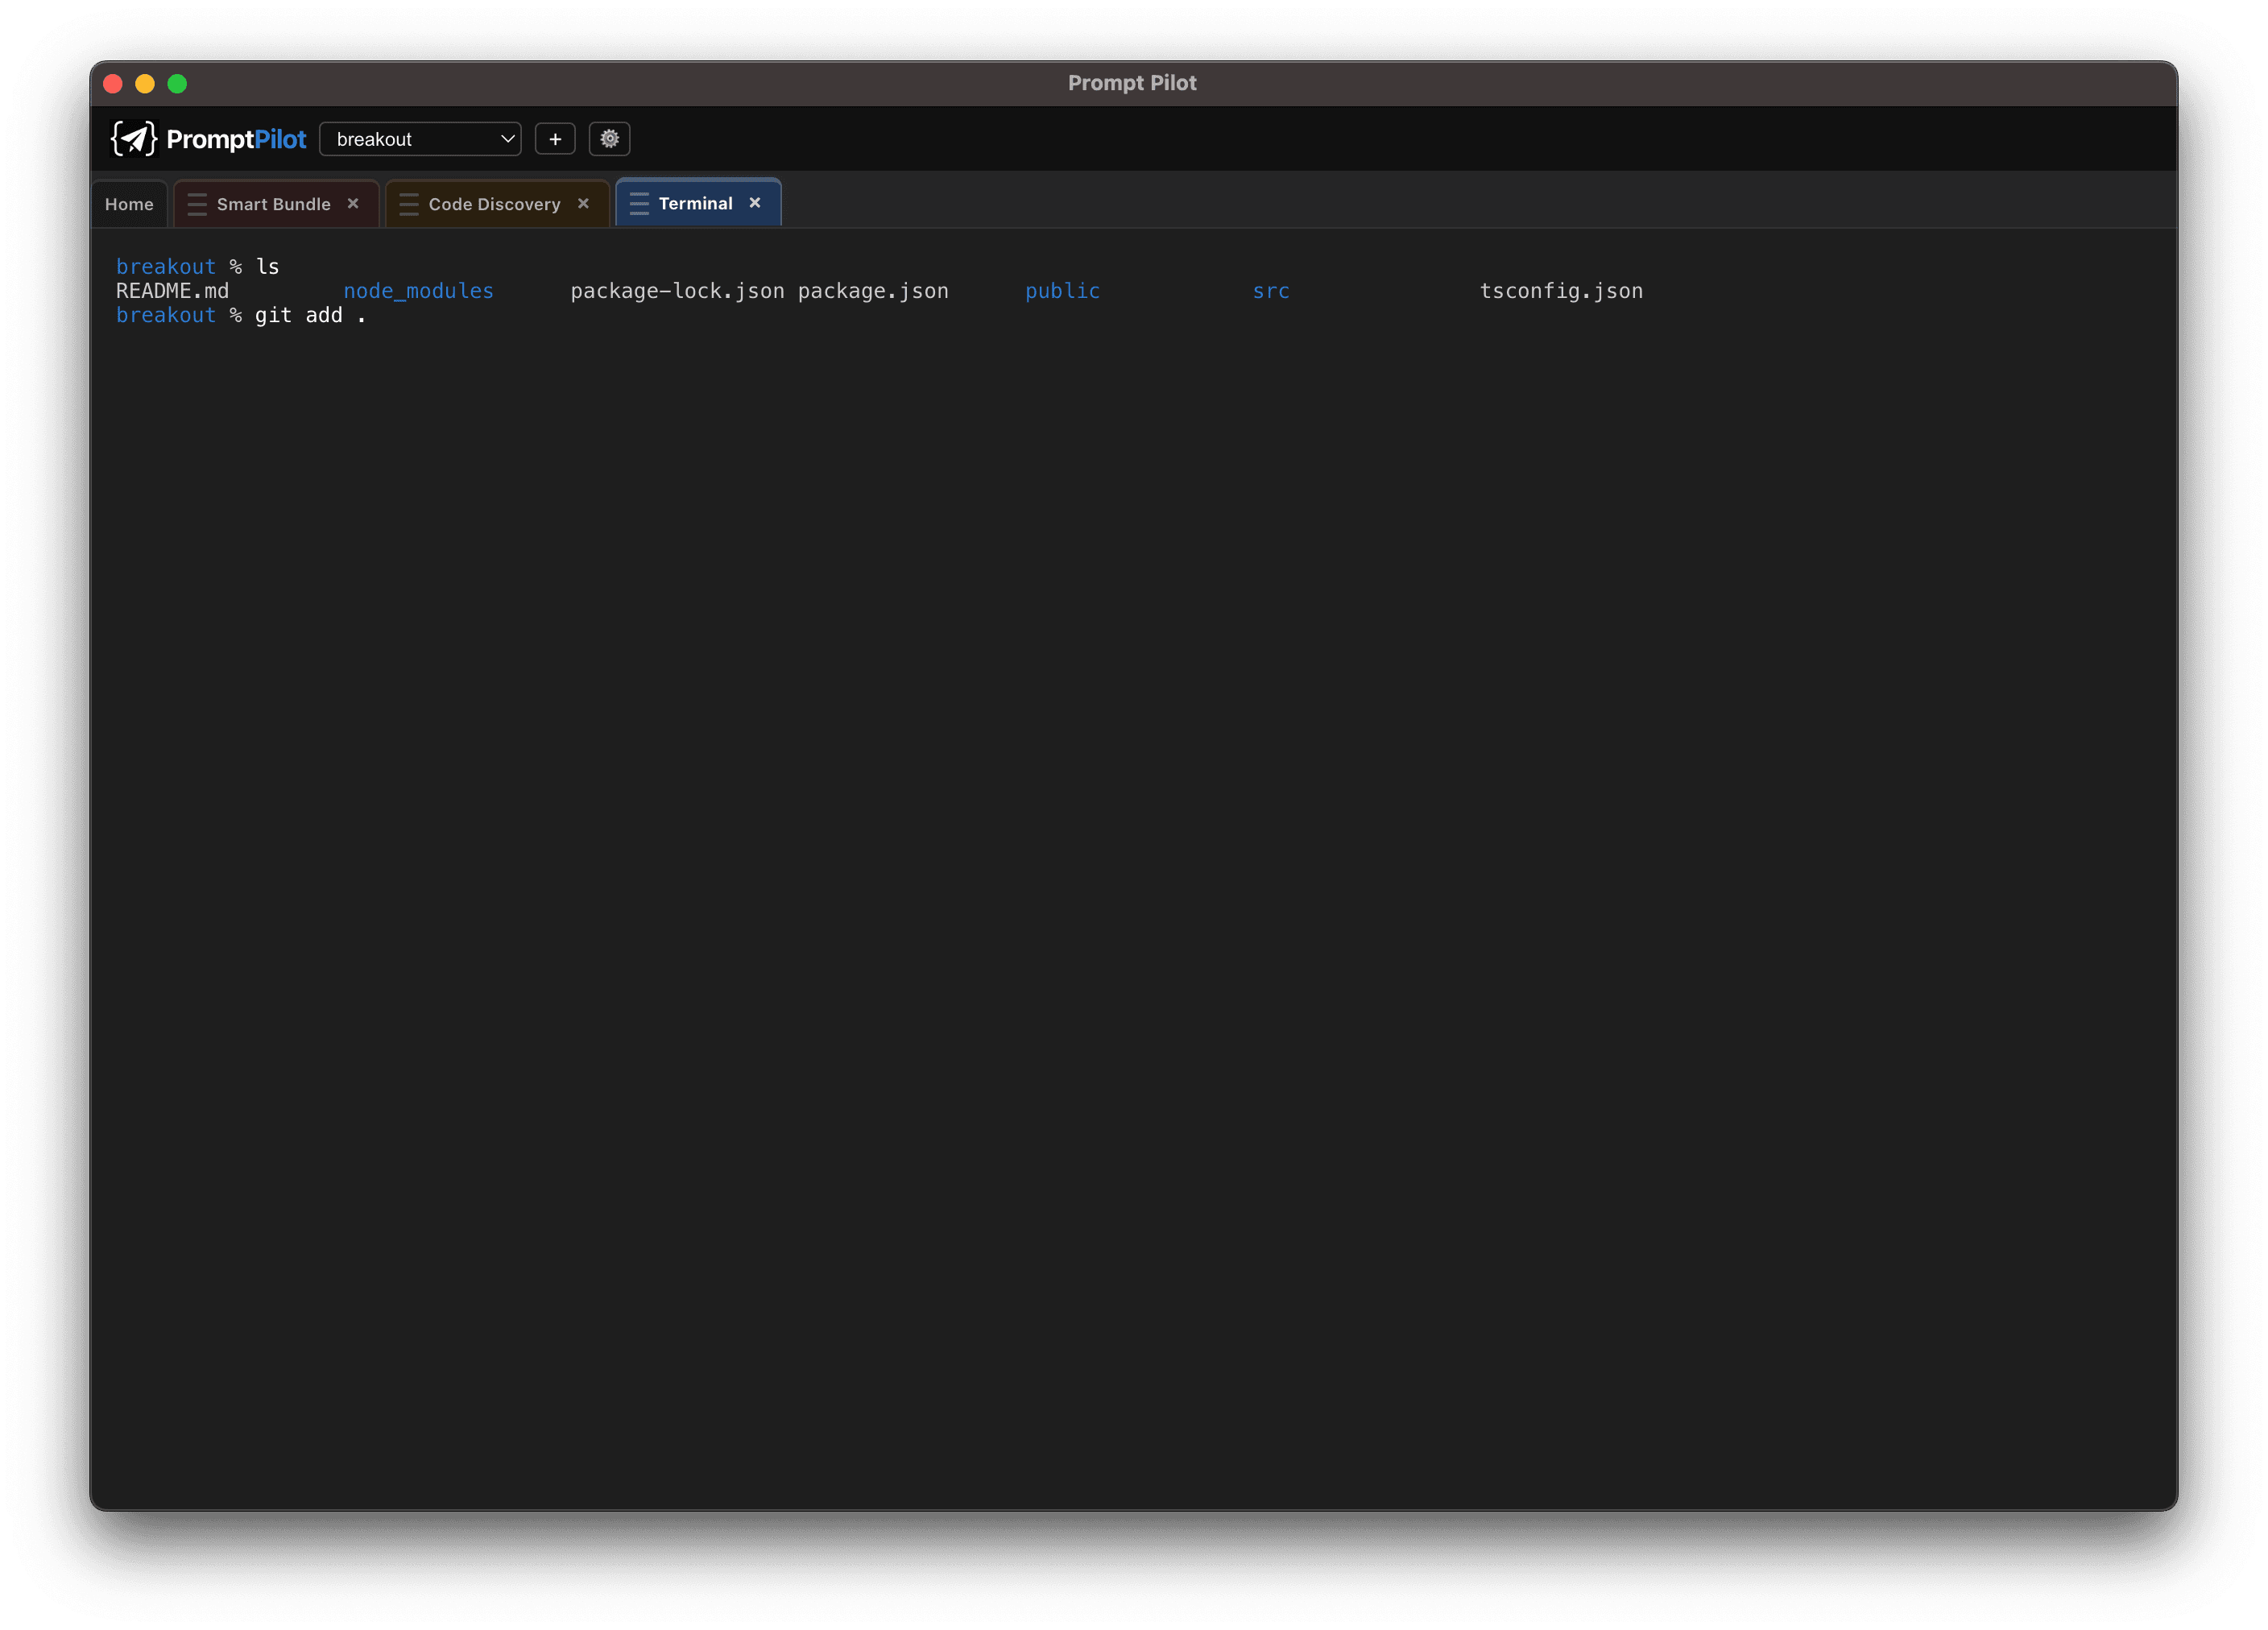
Task: Select the Code Discovery tab
Action: coord(494,204)
